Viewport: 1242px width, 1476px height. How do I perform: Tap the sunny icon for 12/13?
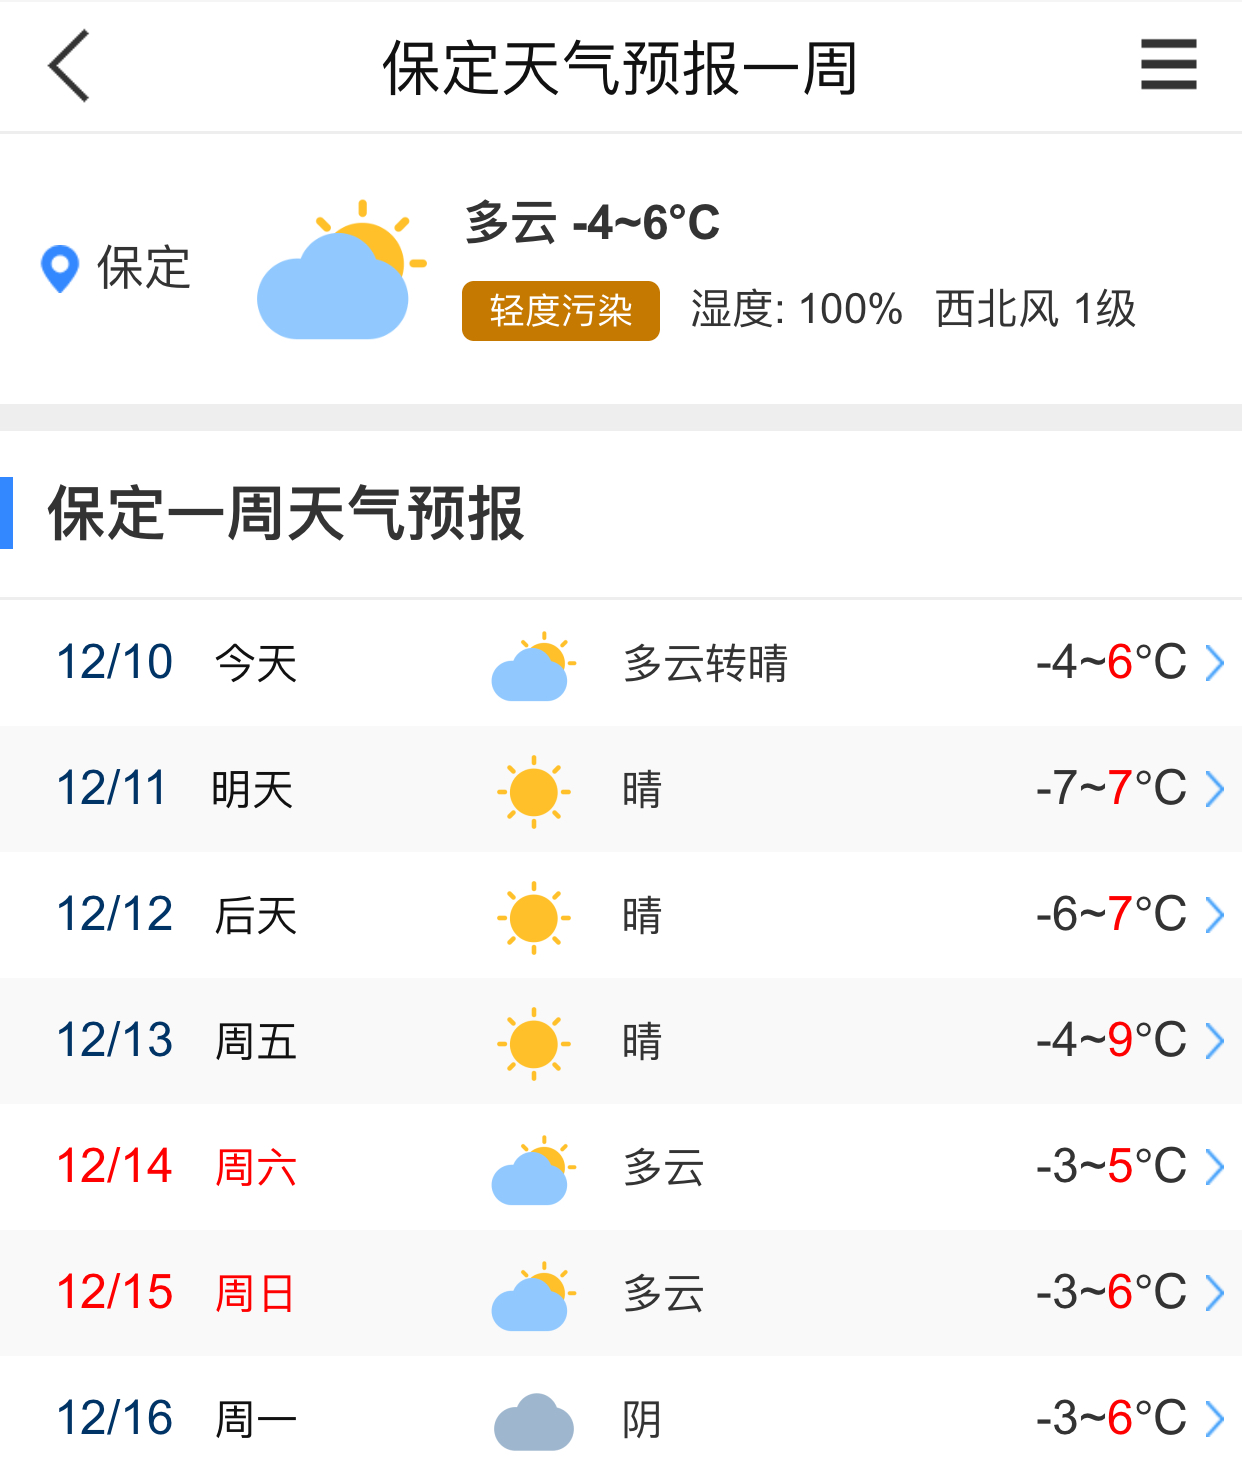coord(534,1043)
